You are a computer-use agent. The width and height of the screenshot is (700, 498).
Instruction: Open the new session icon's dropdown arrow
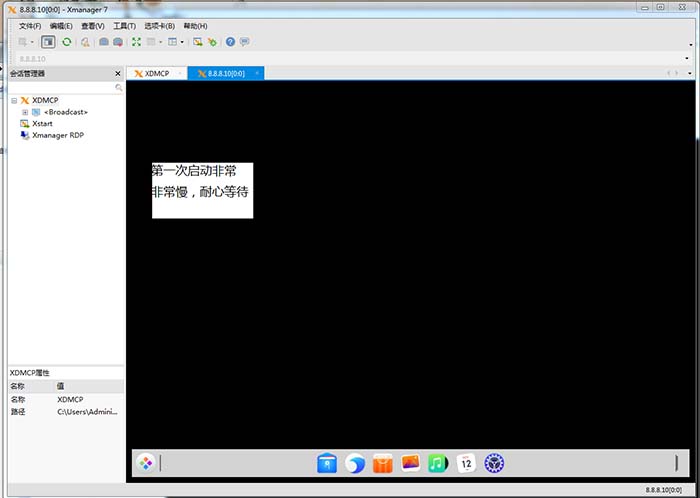pyautogui.click(x=32, y=42)
